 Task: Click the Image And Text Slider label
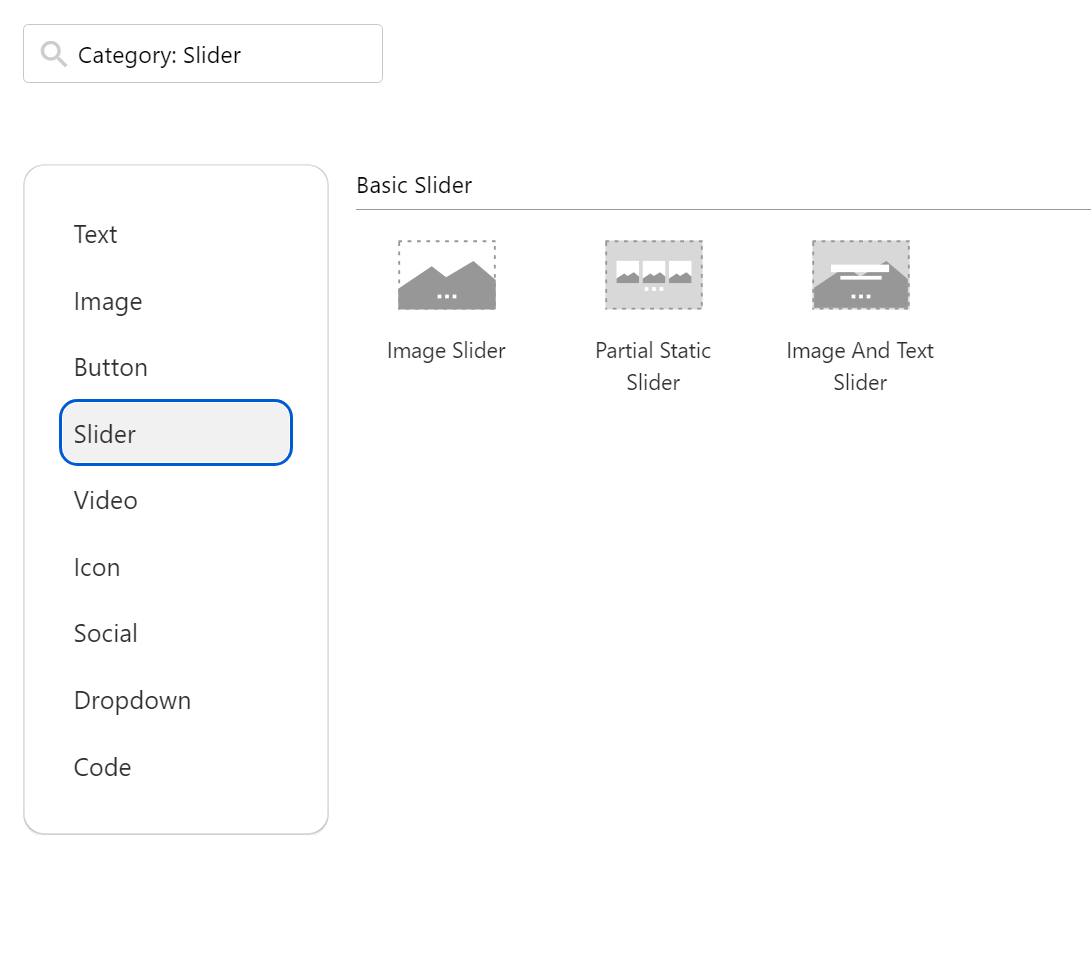point(860,366)
